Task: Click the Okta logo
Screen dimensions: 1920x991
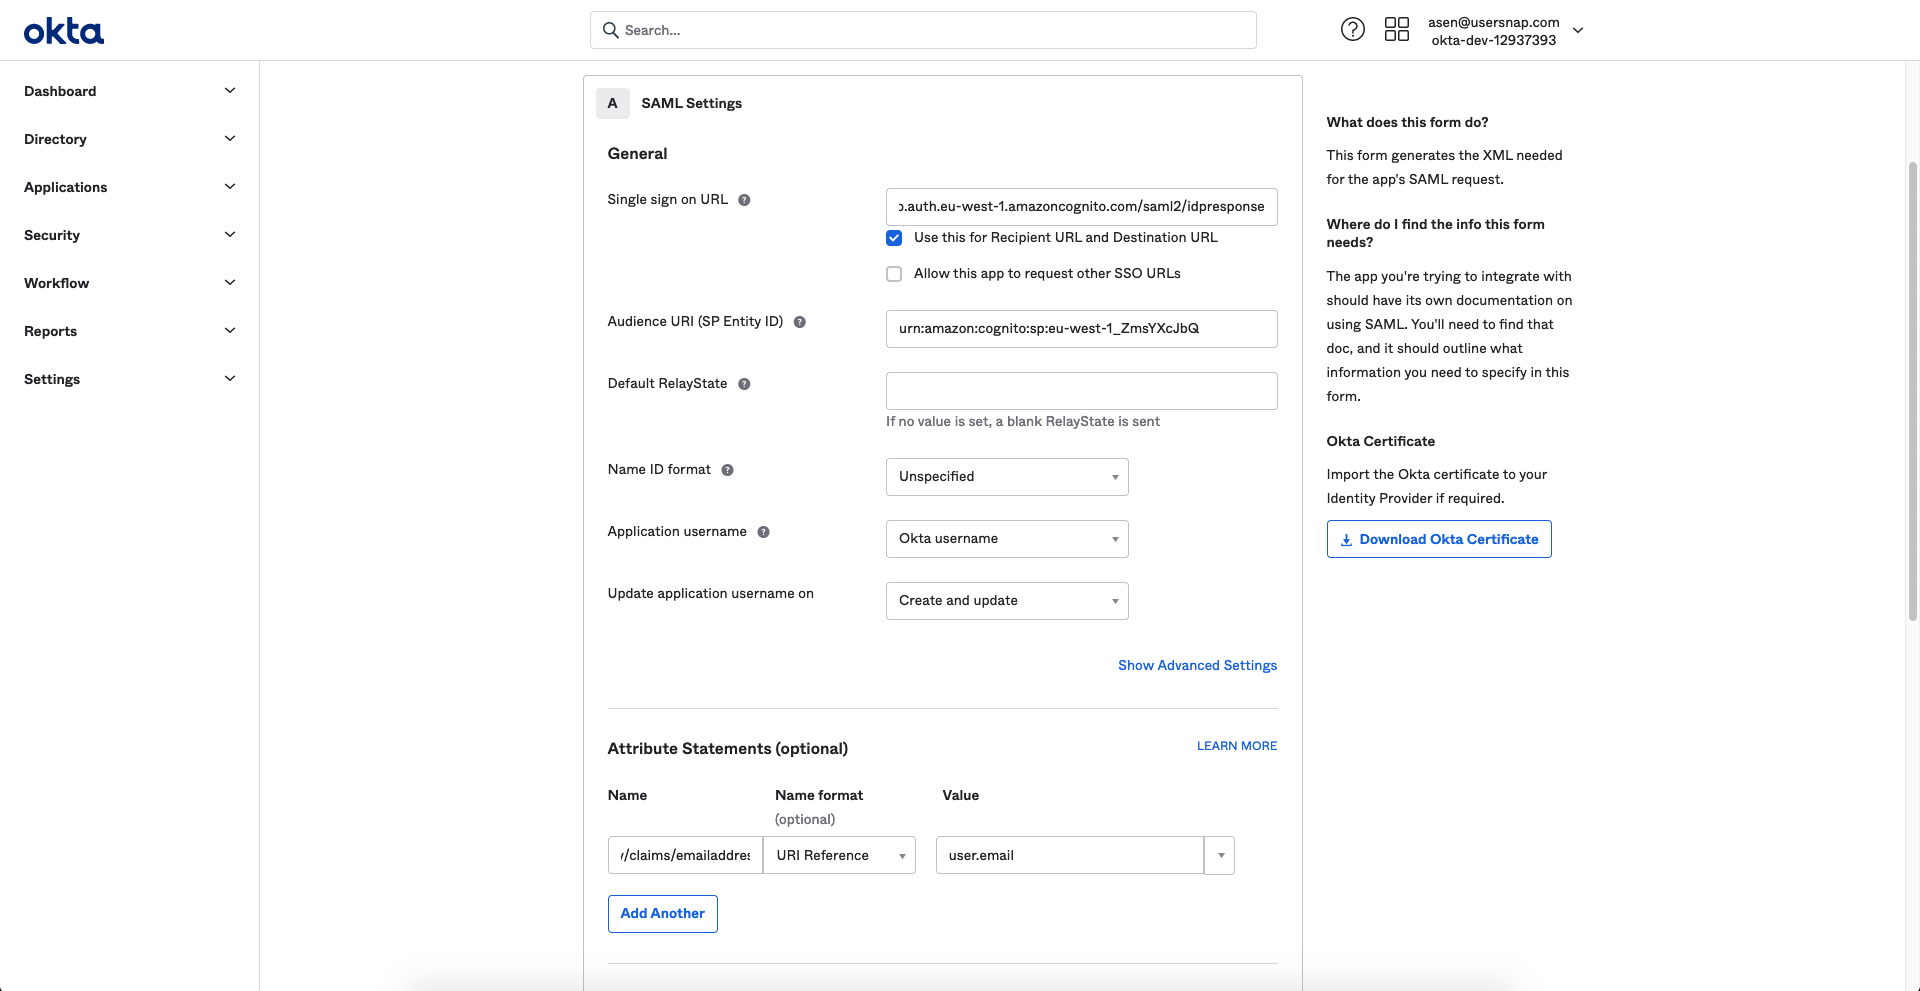Action: (x=64, y=32)
